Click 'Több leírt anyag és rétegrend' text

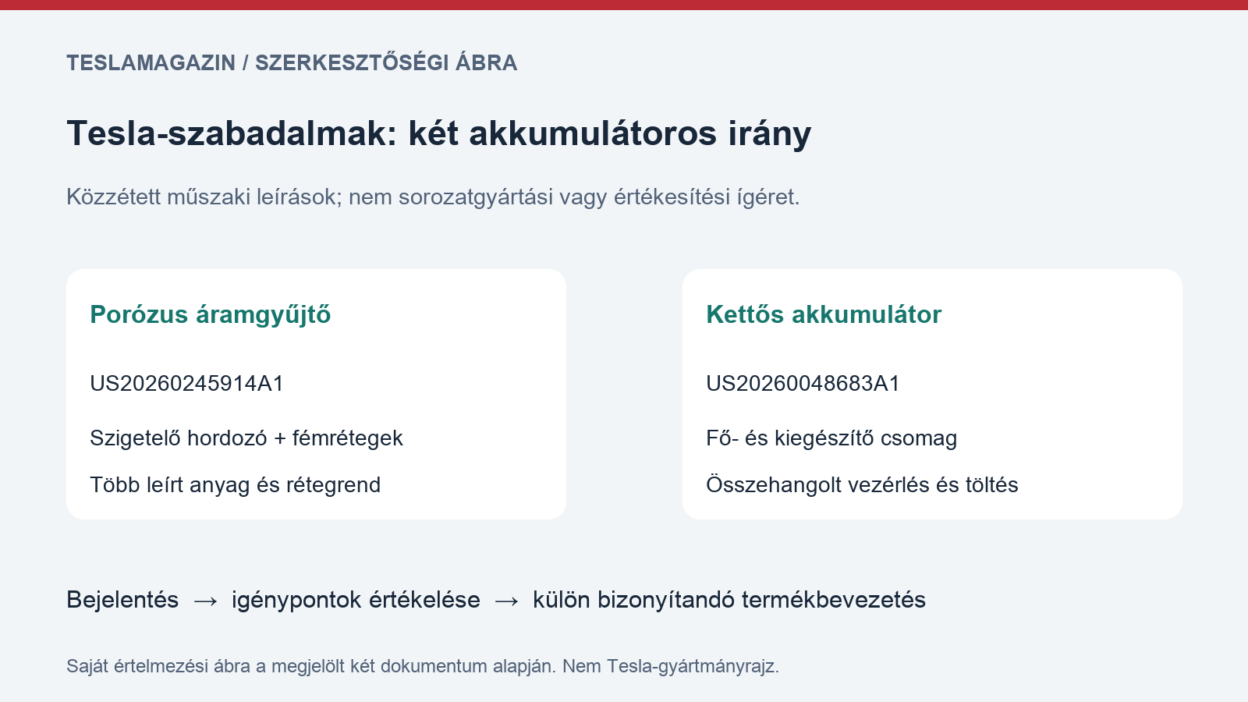235,485
